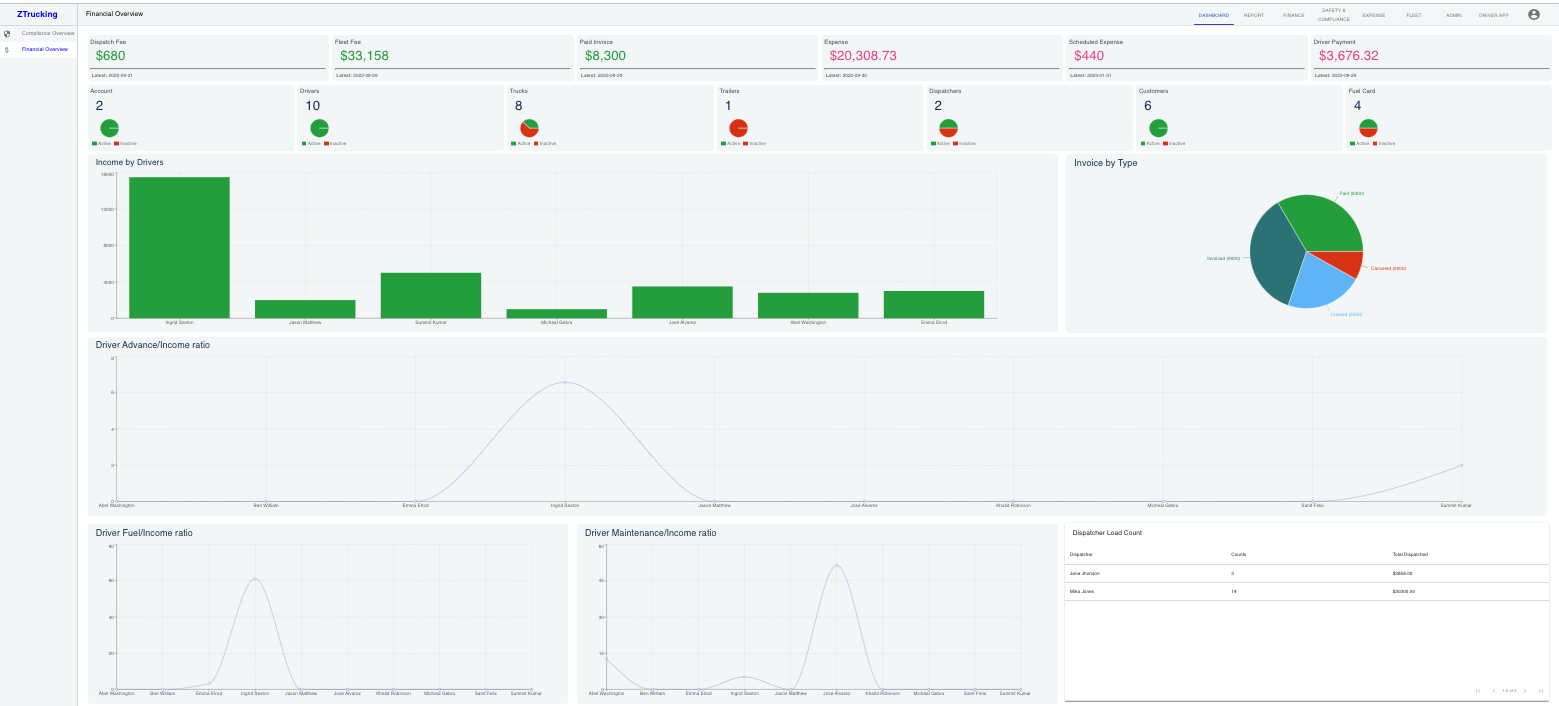The width and height of the screenshot is (1559, 706).
Task: Toggle Inactive legend in the Account card
Action: coord(125,143)
